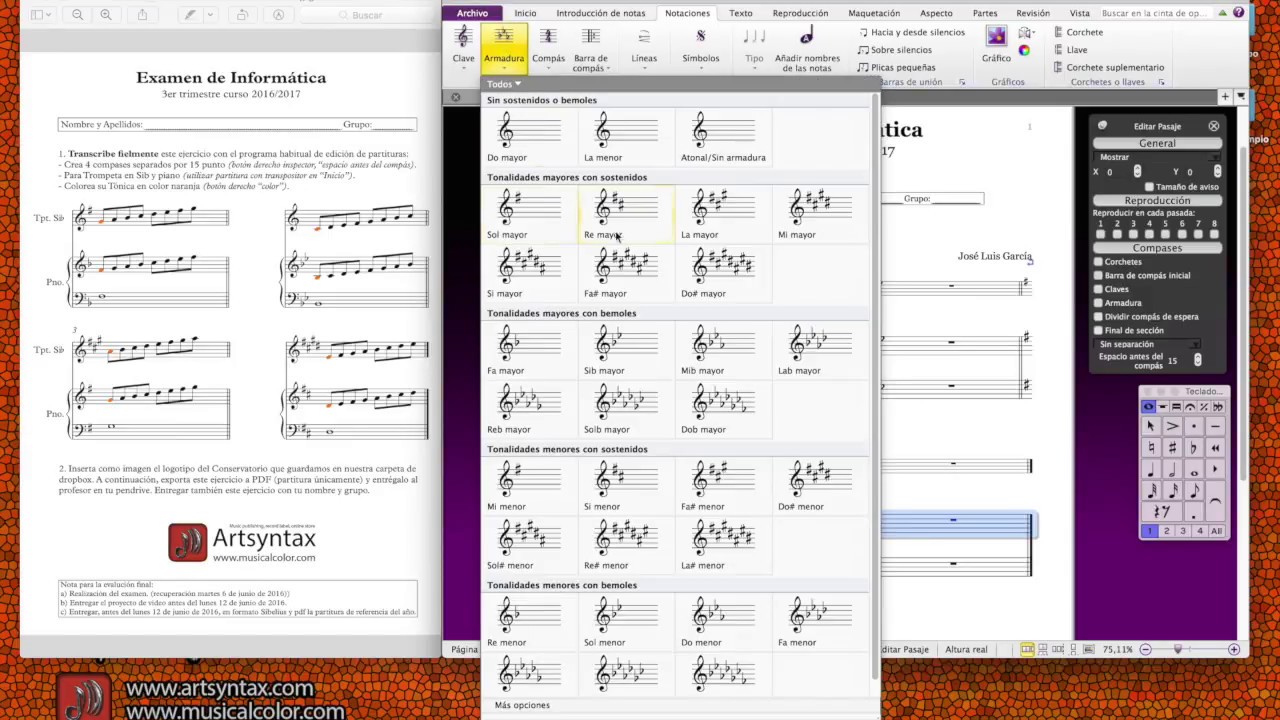The height and width of the screenshot is (720, 1280).
Task: Click zoom in magnifier in Preview toolbar
Action: [x=105, y=15]
